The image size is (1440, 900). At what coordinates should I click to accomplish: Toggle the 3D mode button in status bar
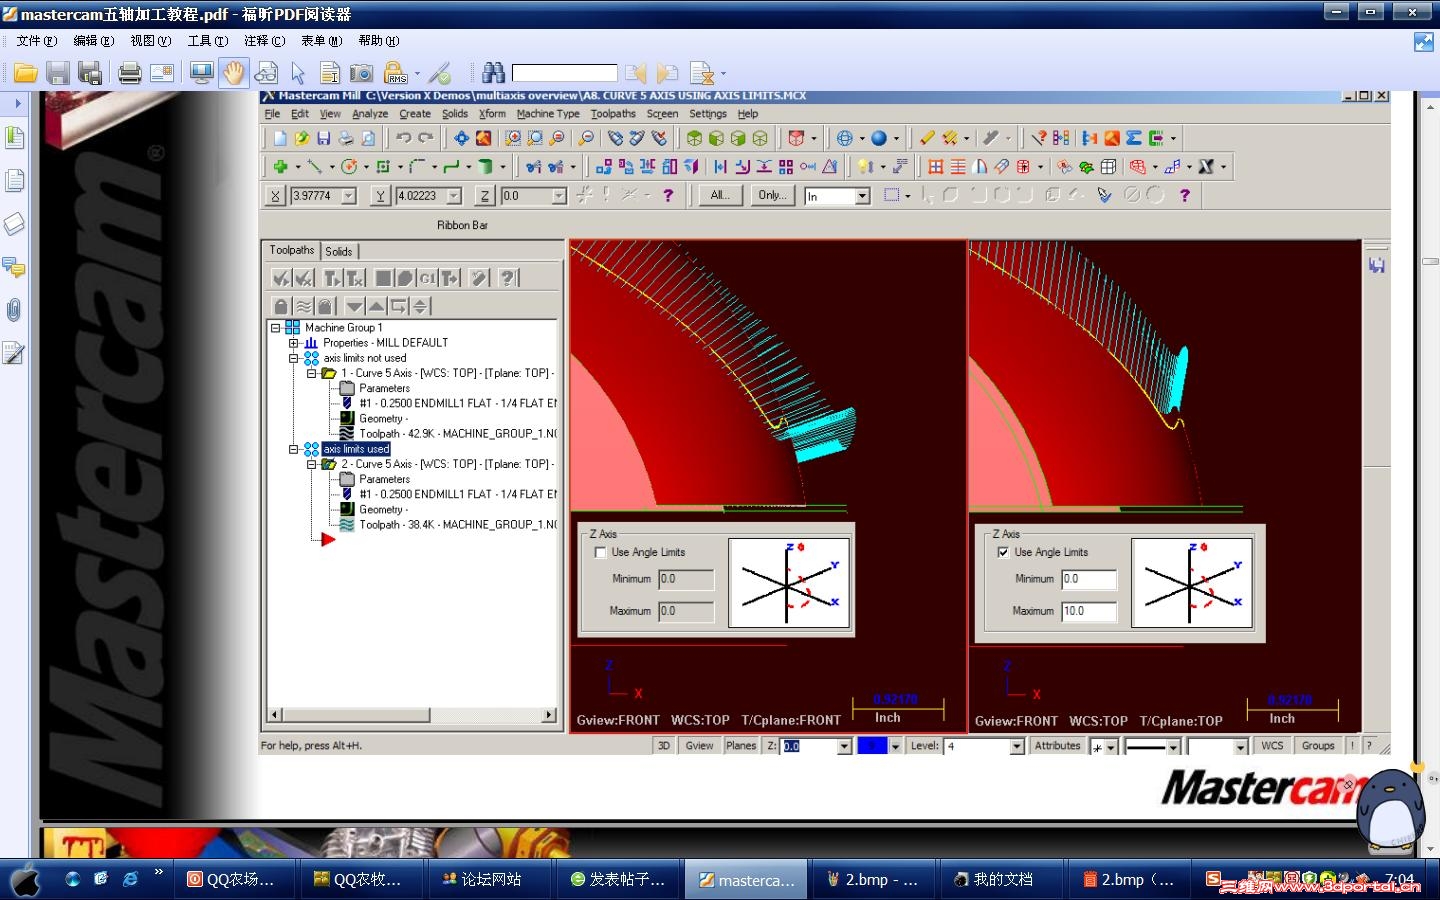pyautogui.click(x=664, y=746)
